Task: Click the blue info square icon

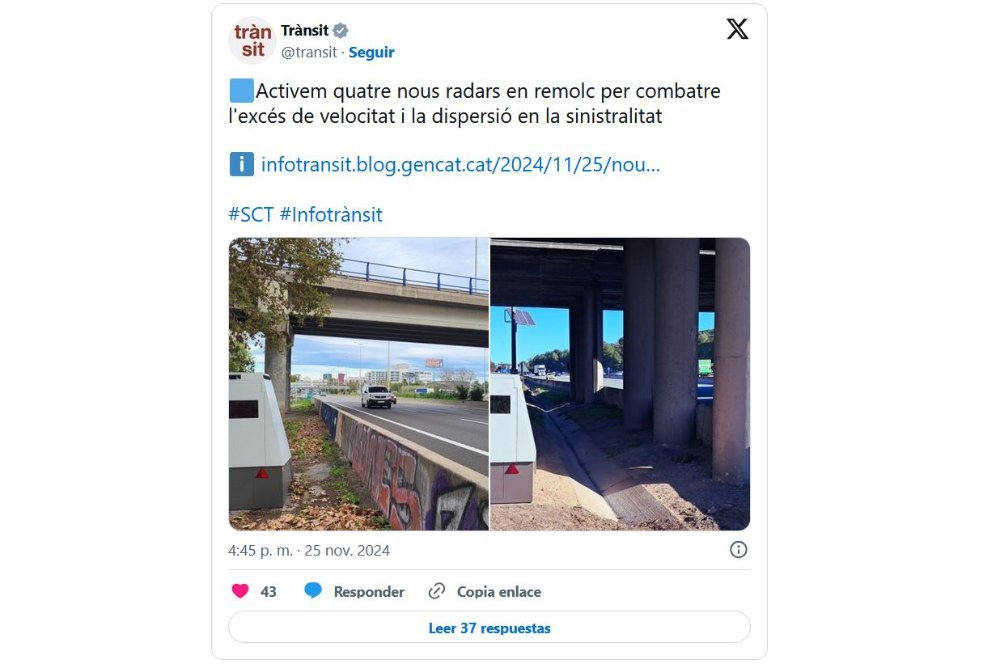Action: click(242, 165)
